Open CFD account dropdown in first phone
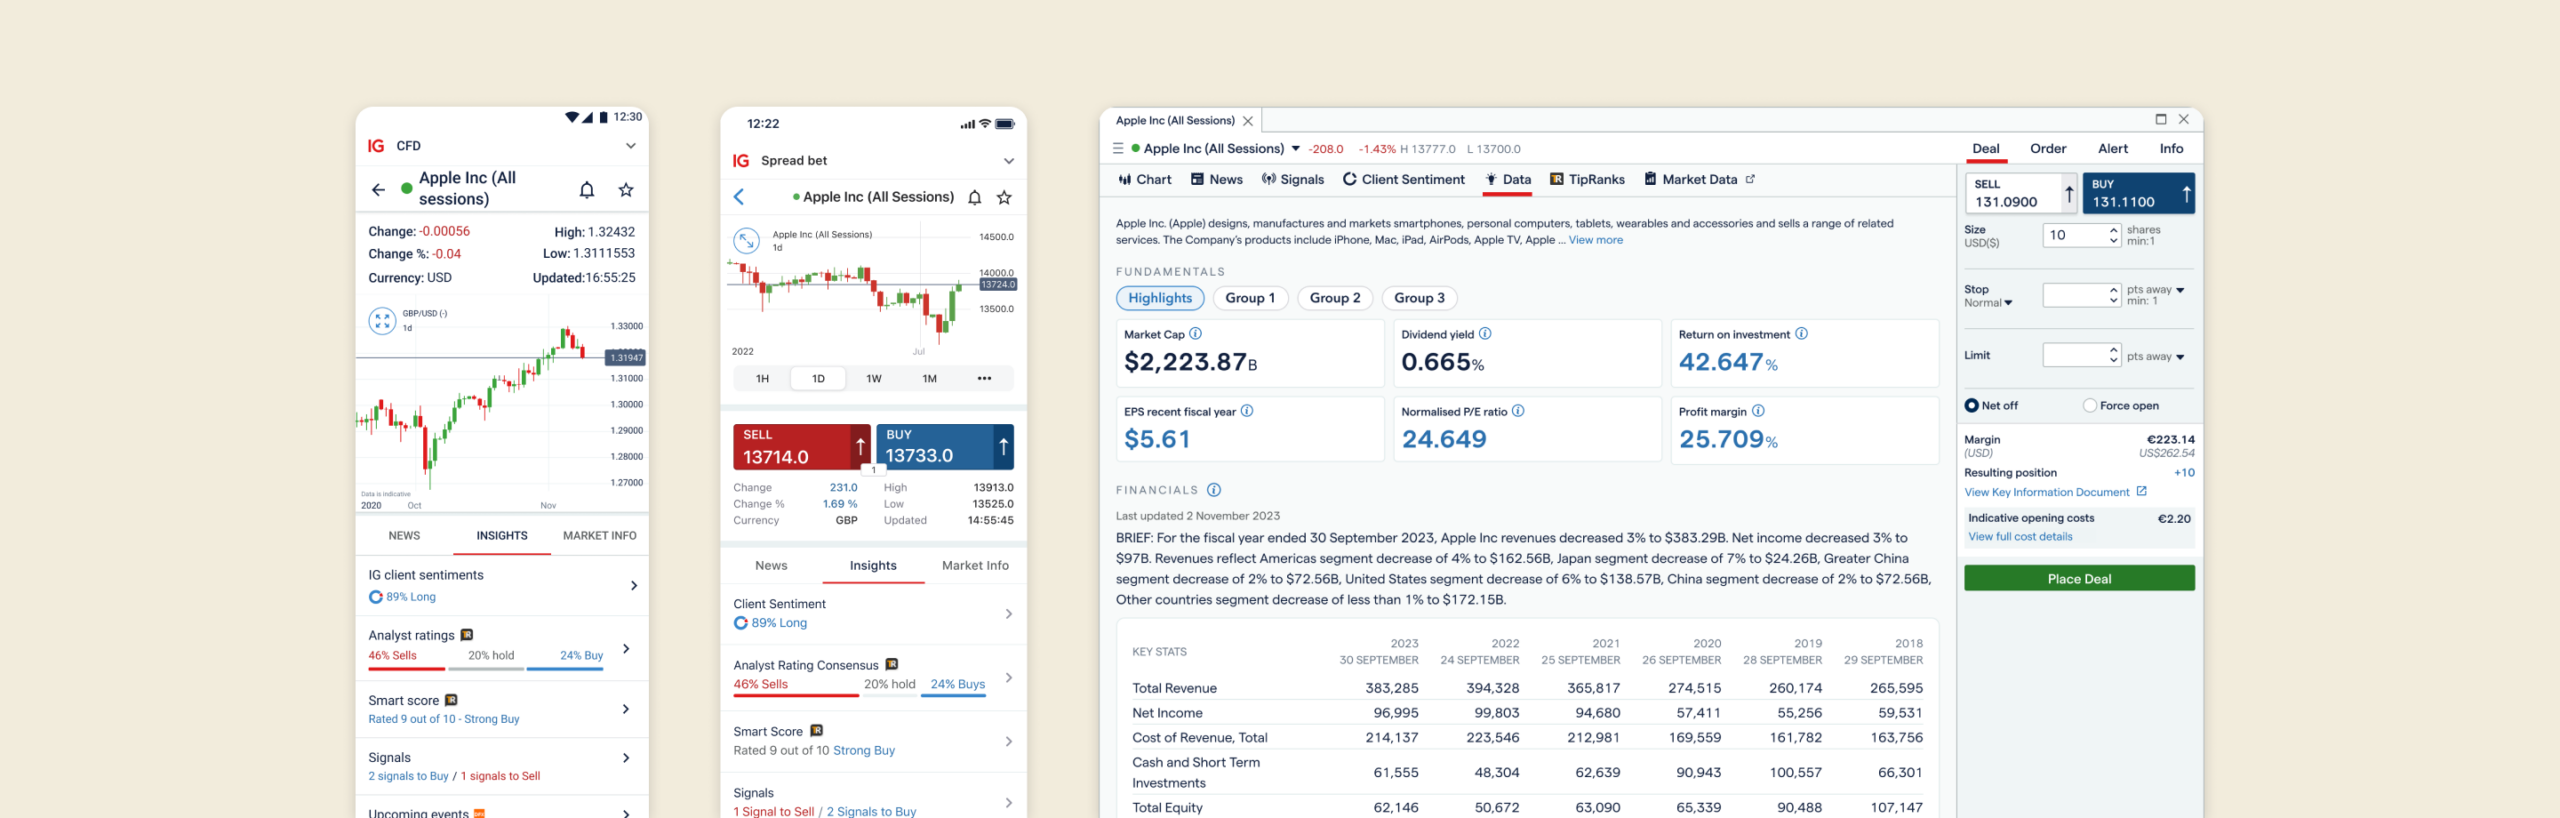2560x818 pixels. (x=631, y=146)
